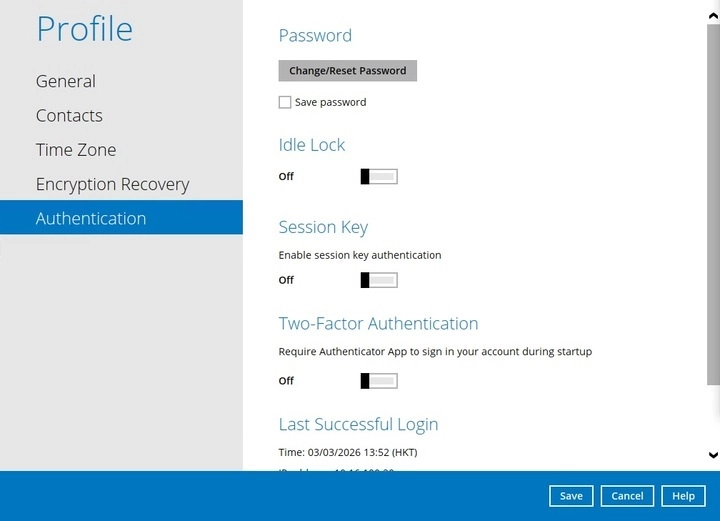
Task: Check the Save password checkbox
Action: point(285,102)
